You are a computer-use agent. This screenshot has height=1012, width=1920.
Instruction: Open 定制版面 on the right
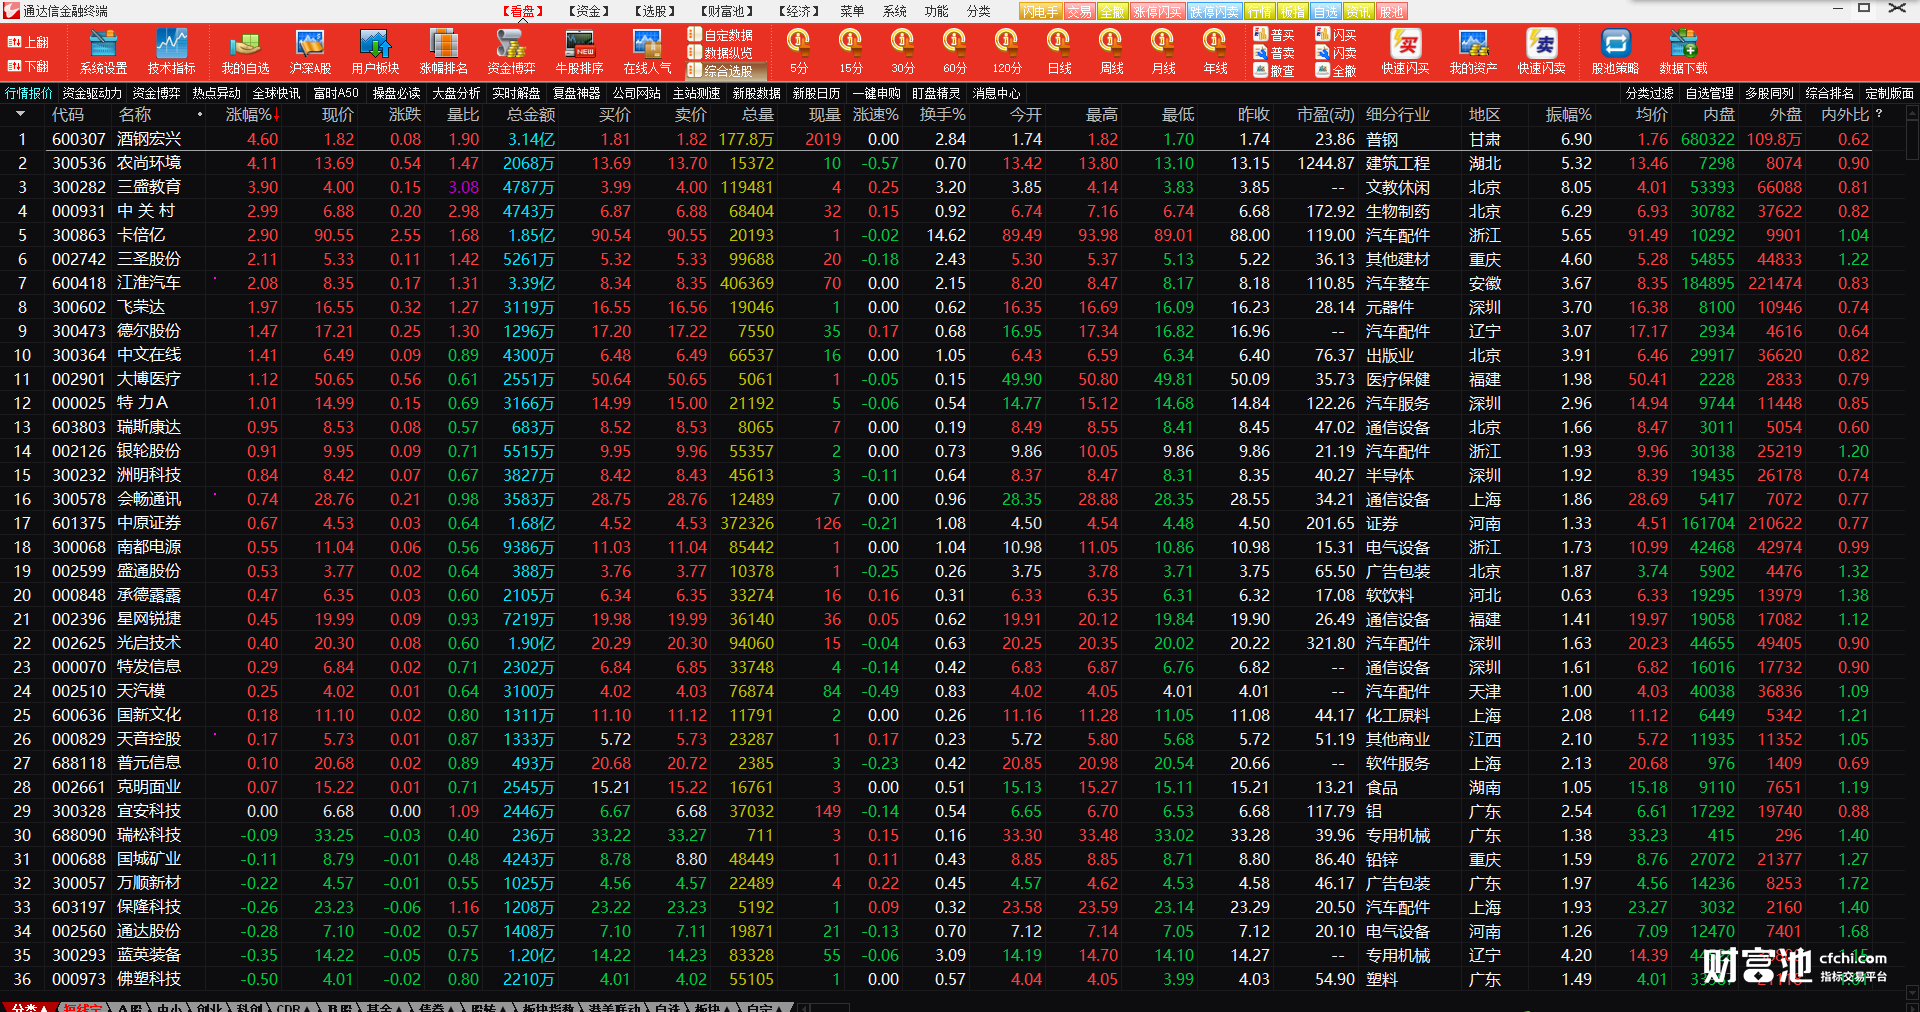pyautogui.click(x=1889, y=93)
